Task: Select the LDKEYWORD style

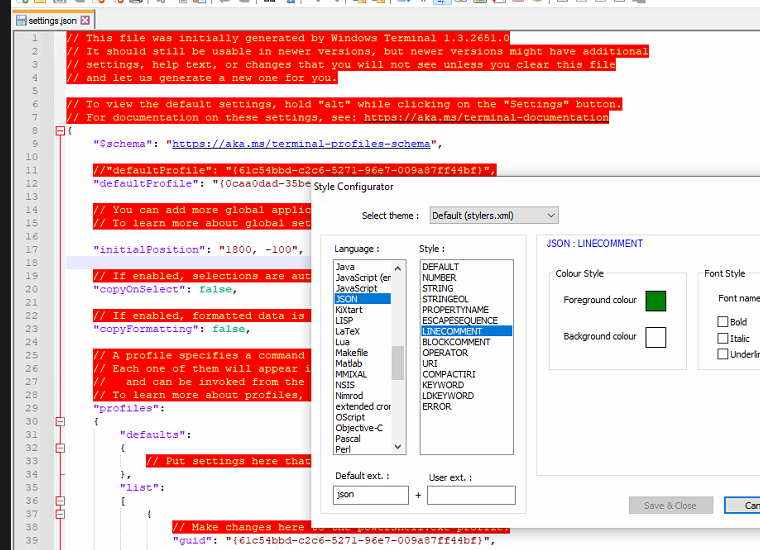Action: (448, 396)
